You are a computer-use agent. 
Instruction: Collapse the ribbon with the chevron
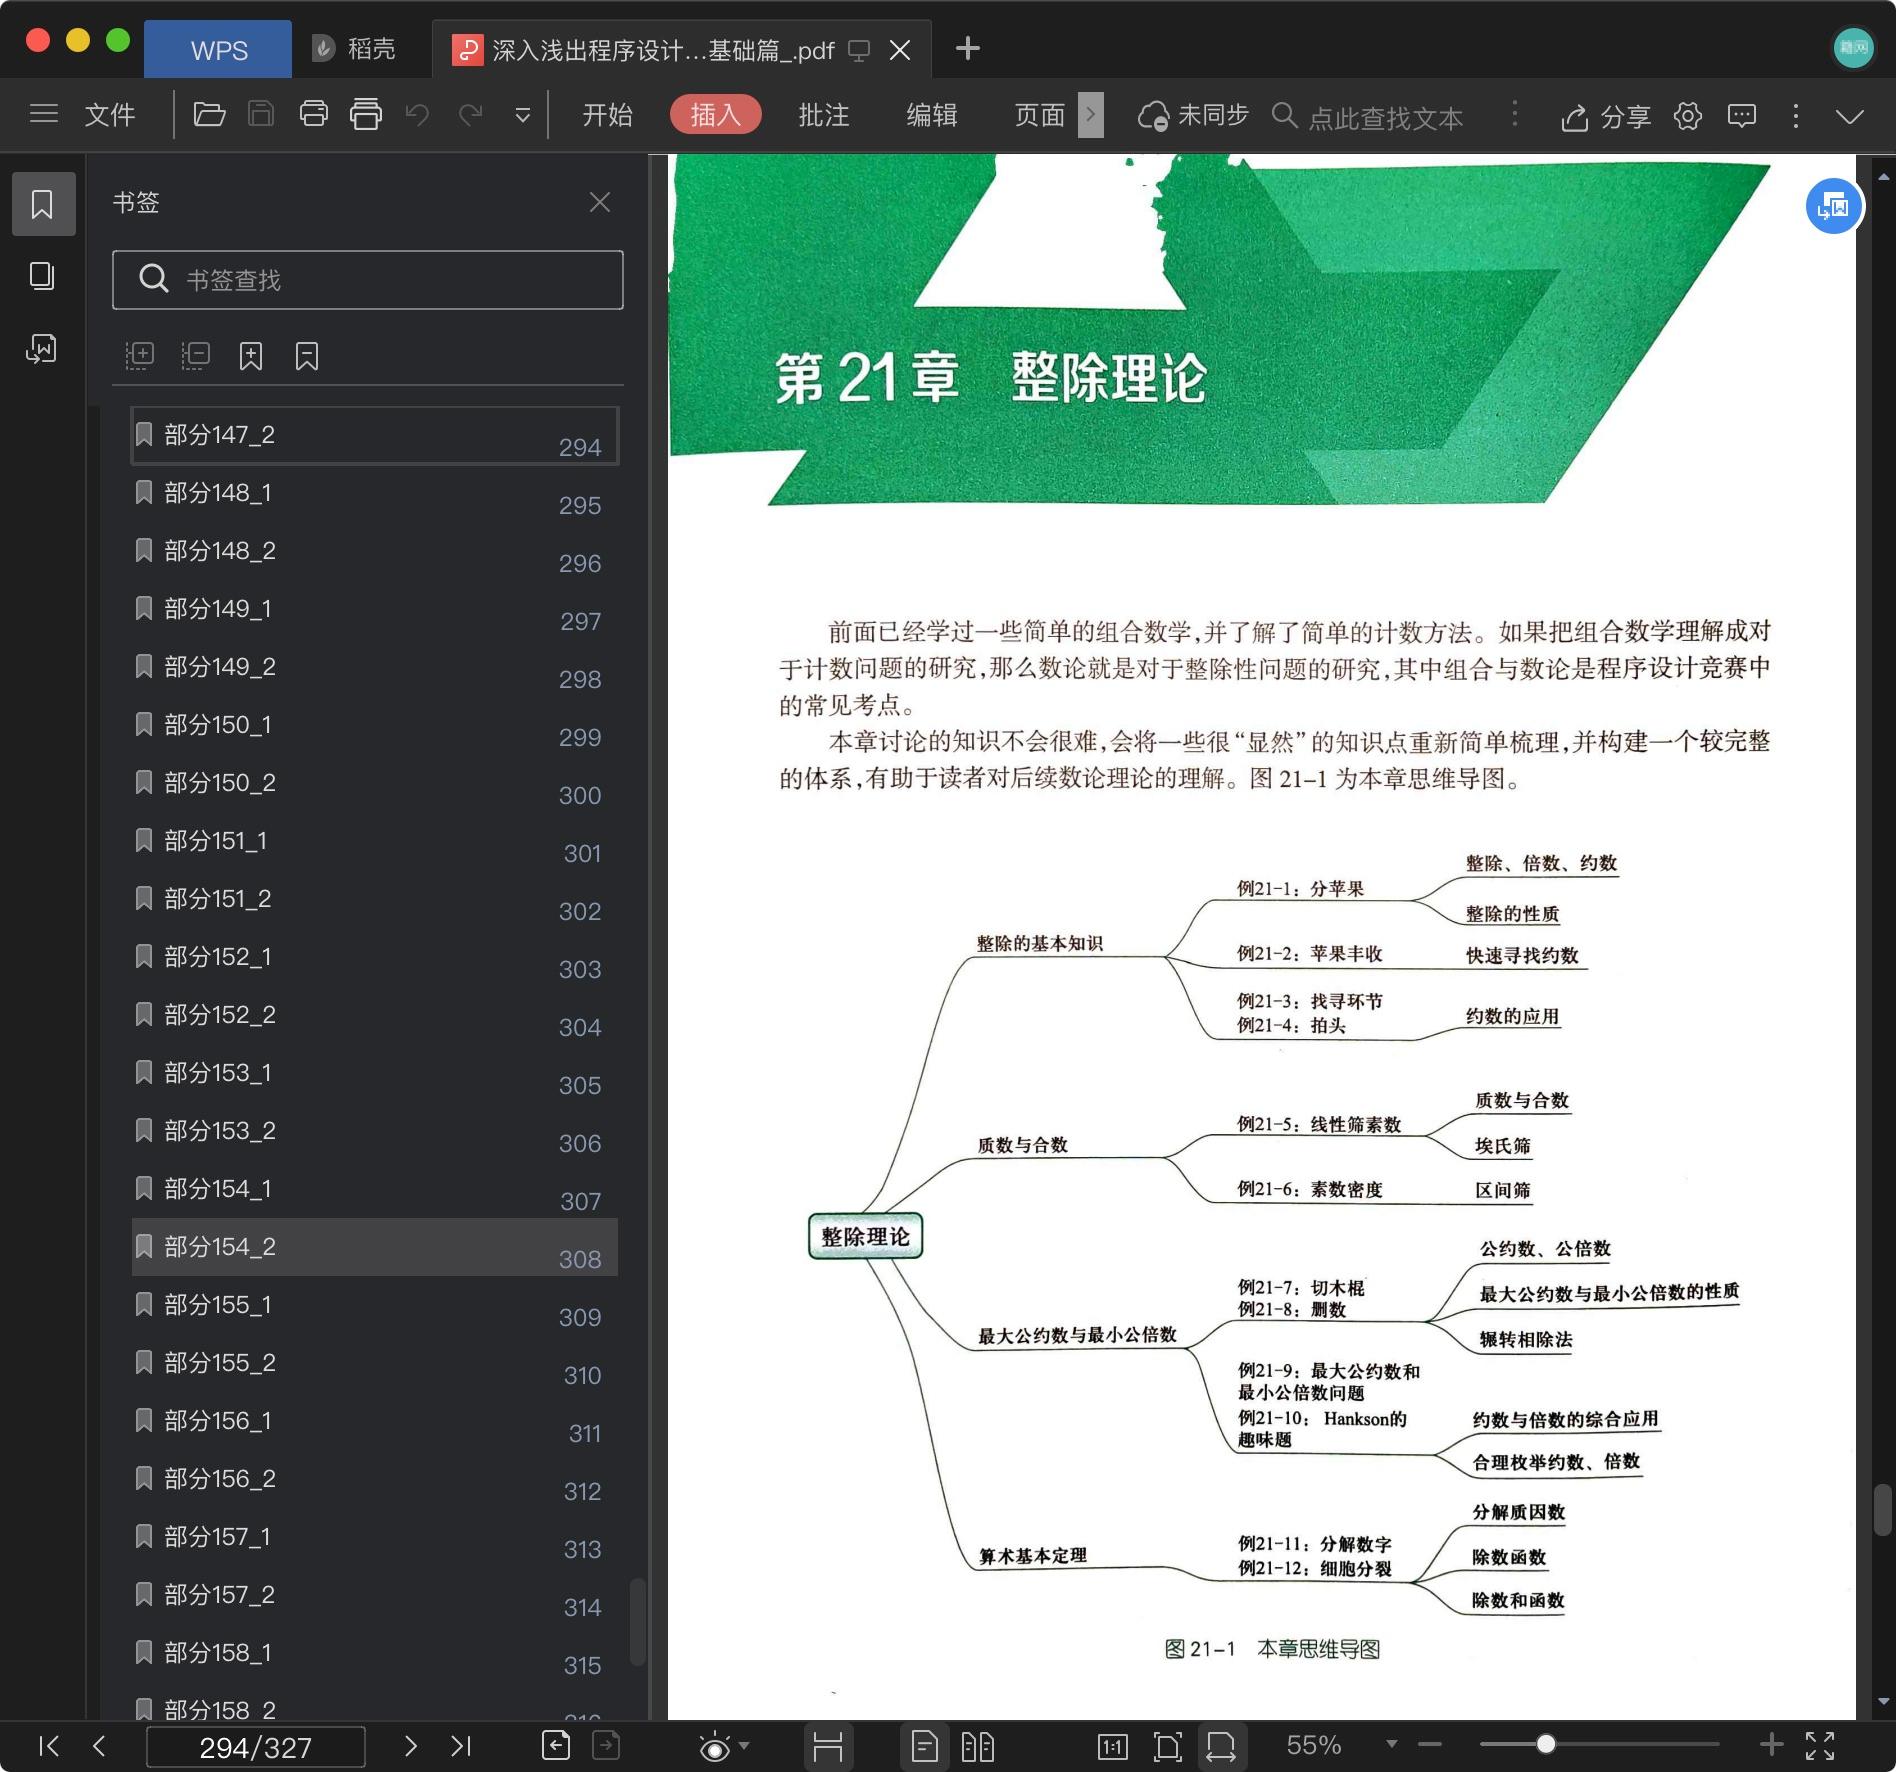(1850, 116)
